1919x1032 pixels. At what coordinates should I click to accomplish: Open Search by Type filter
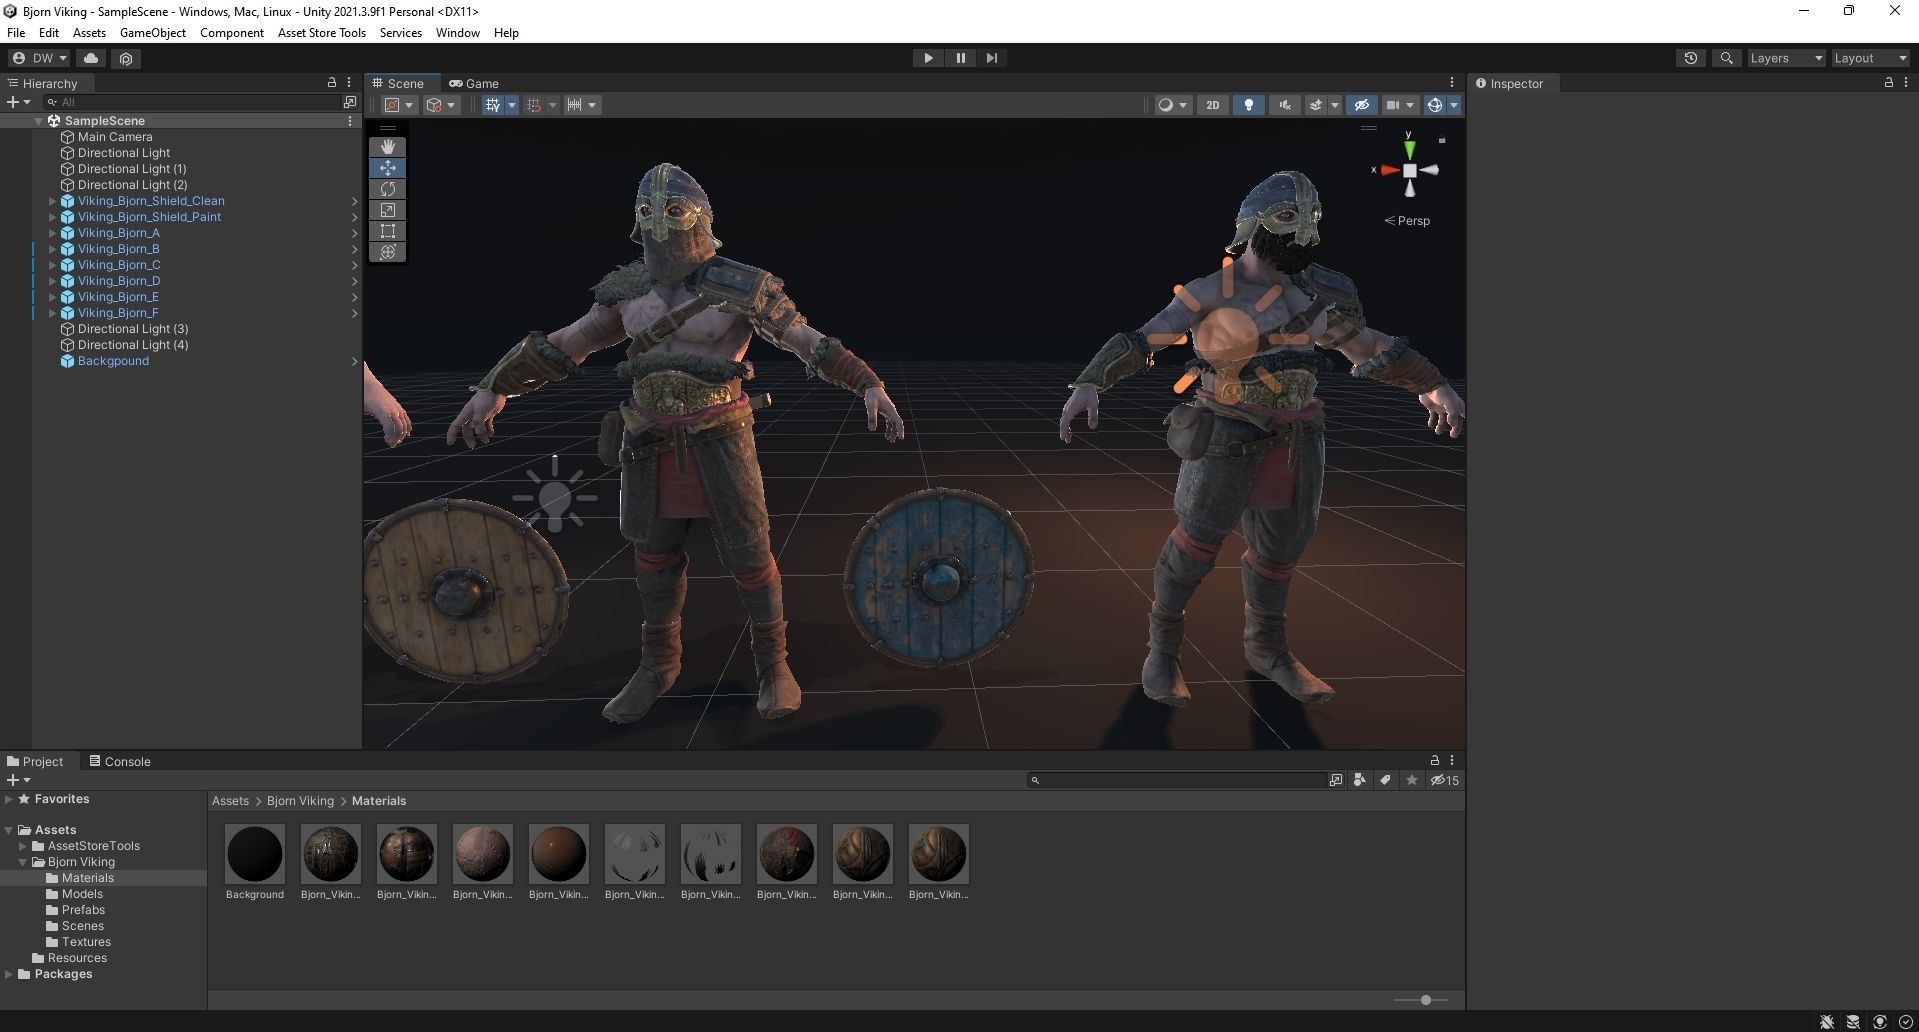point(1360,780)
